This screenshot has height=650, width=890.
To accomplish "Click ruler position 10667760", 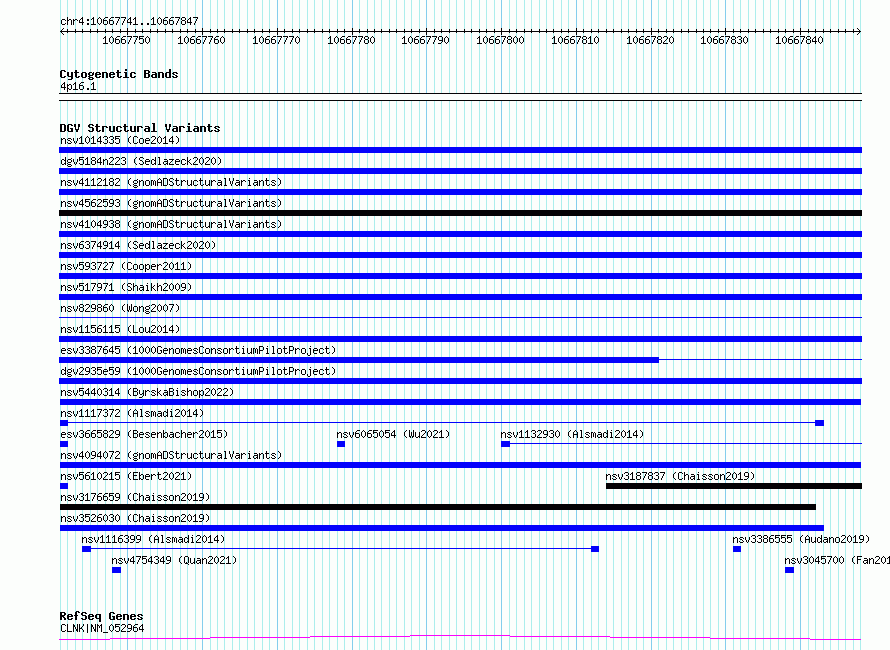I will pos(201,40).
